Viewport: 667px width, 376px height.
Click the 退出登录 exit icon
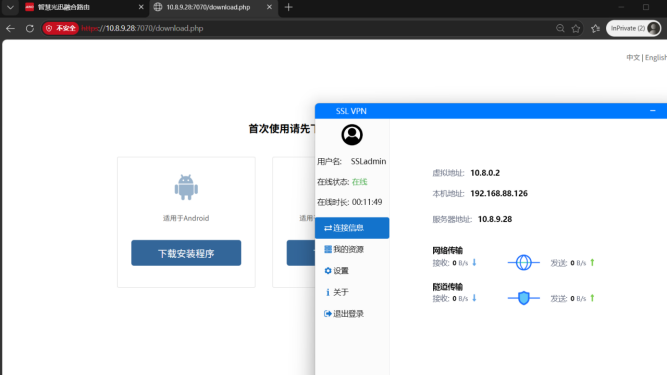coord(328,314)
